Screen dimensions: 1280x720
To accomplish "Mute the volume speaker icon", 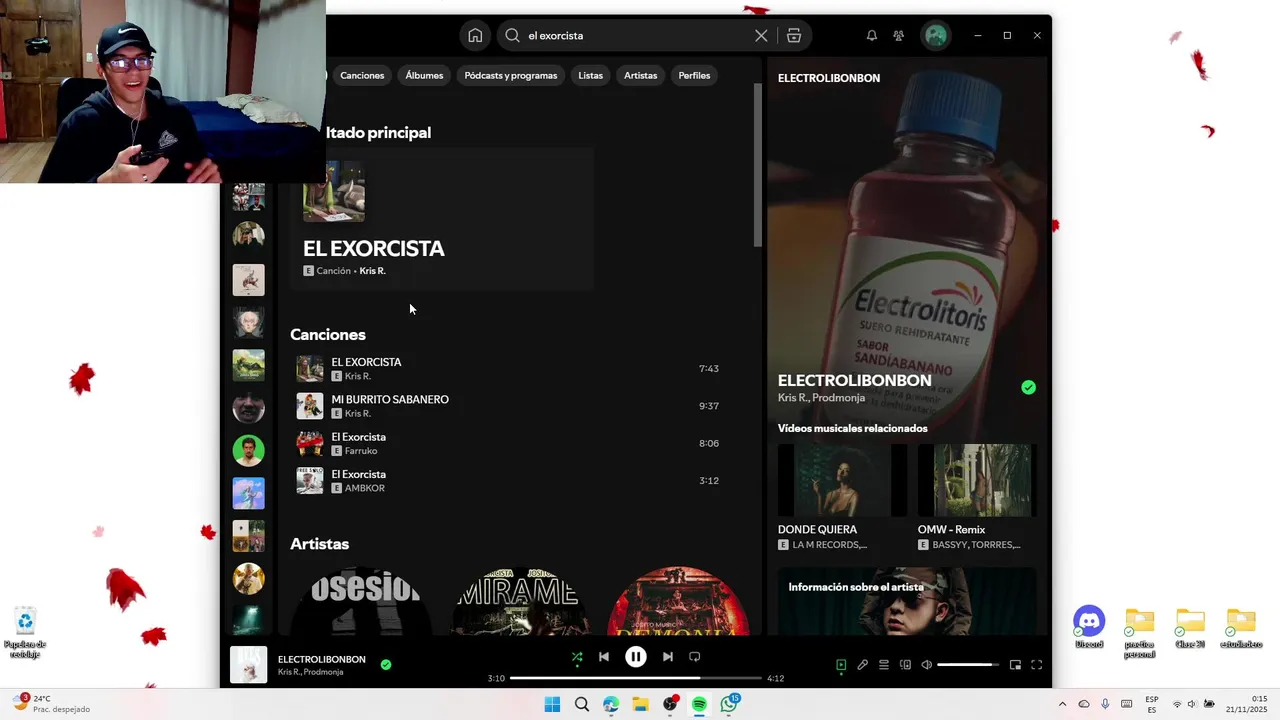I will point(927,665).
